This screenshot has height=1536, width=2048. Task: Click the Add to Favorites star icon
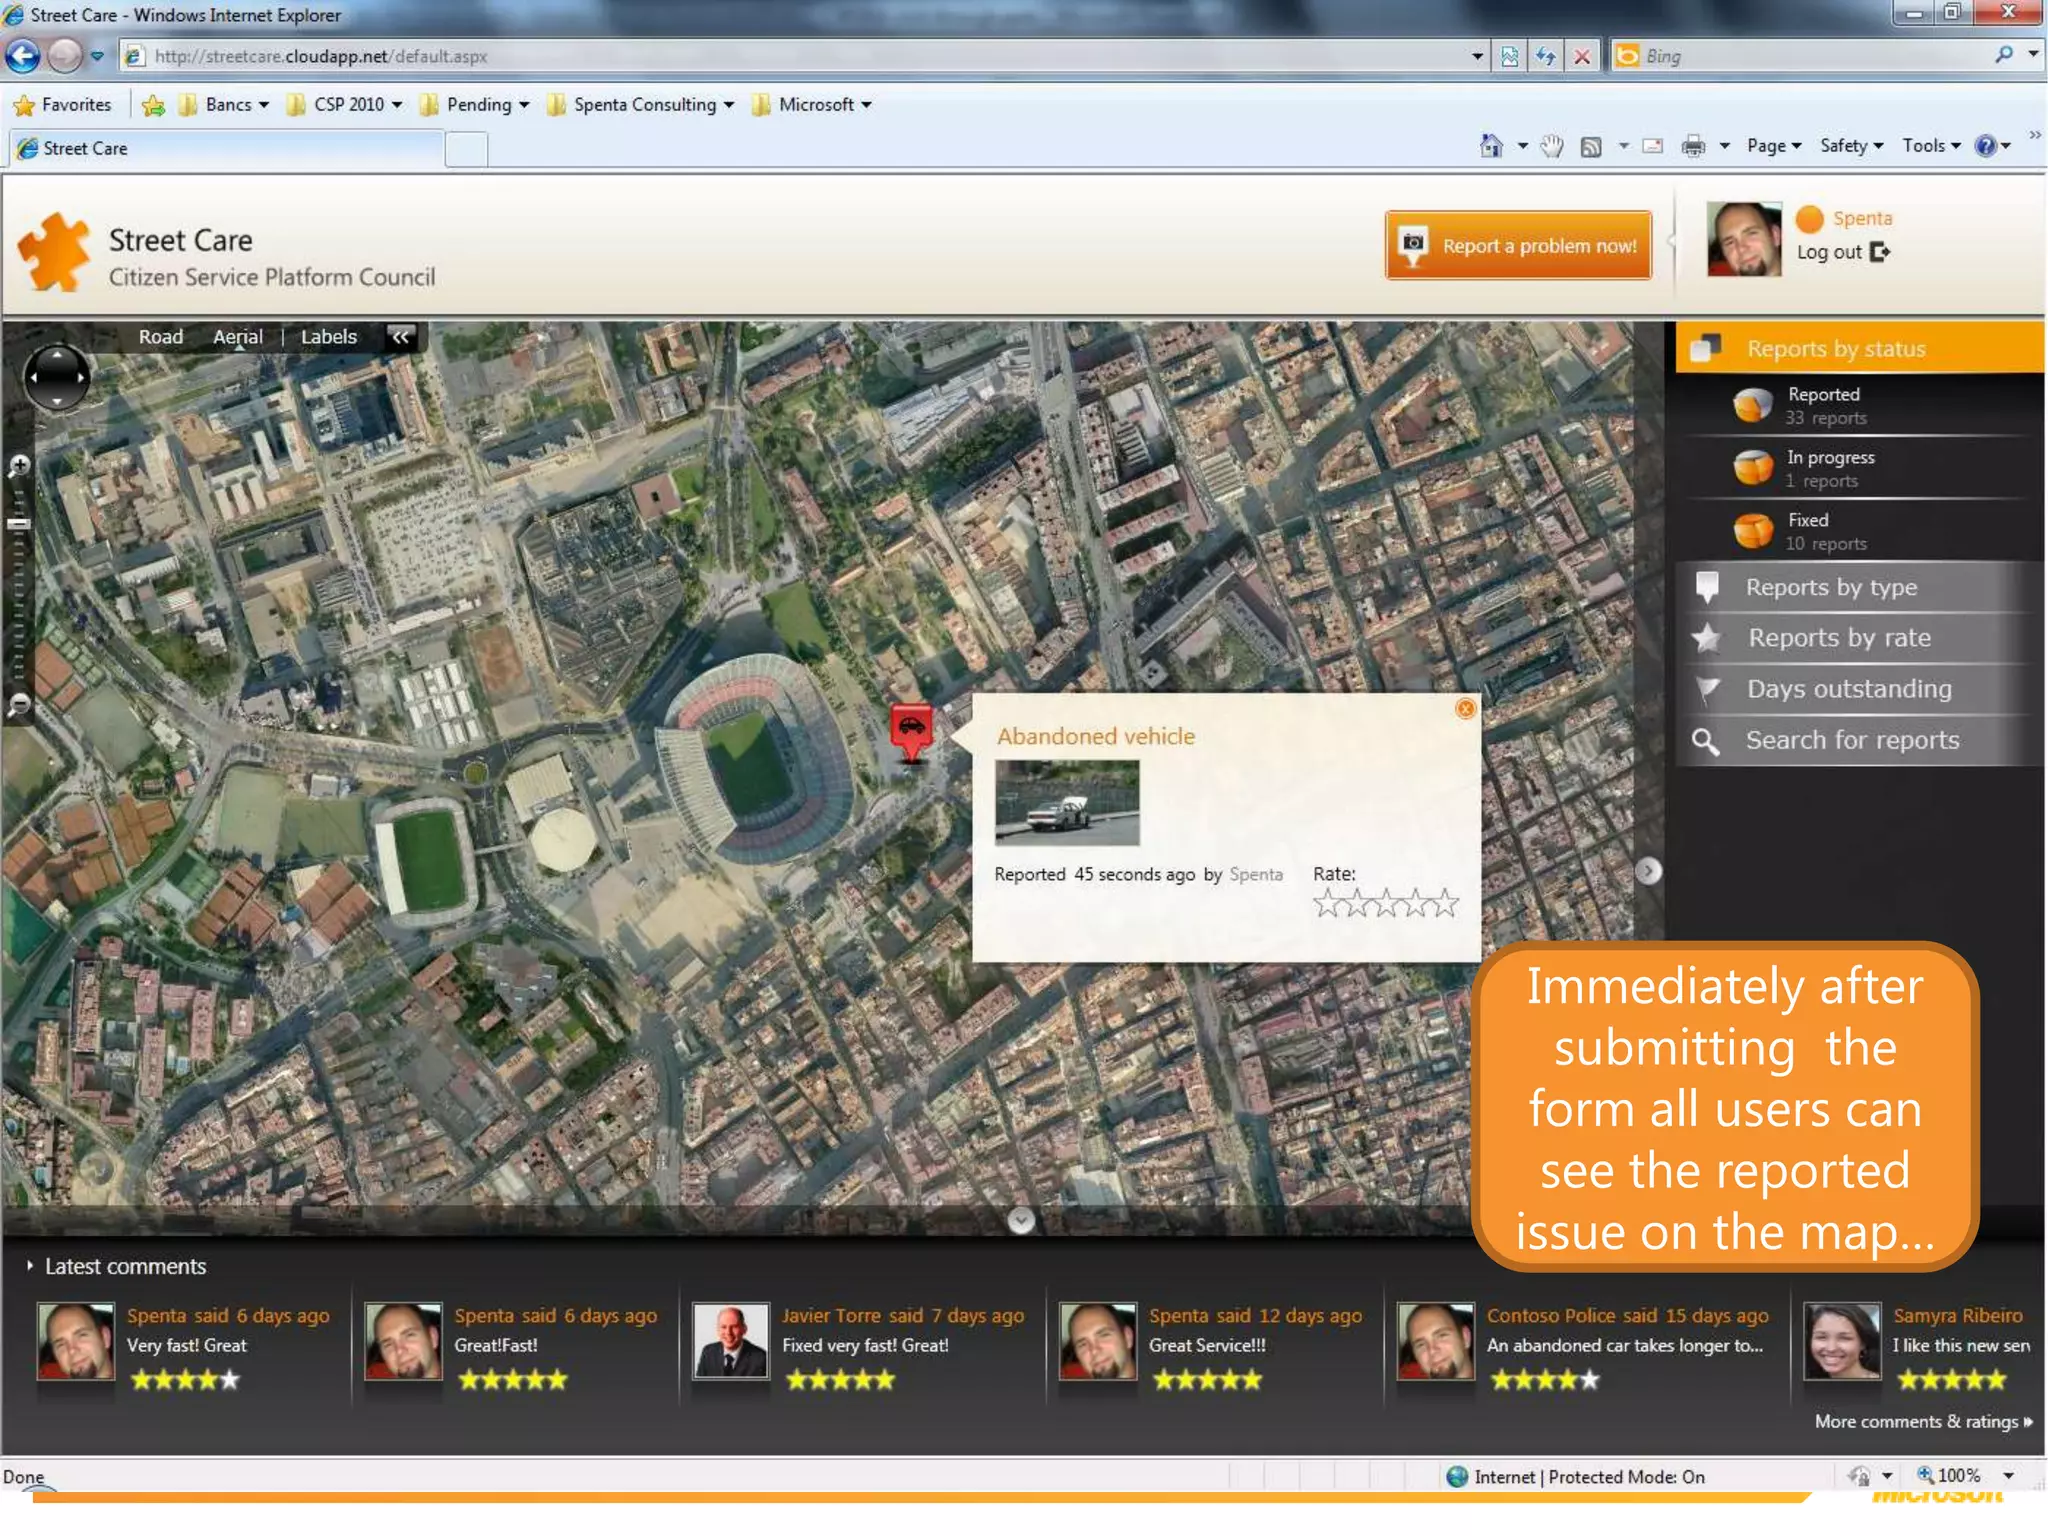coord(153,105)
